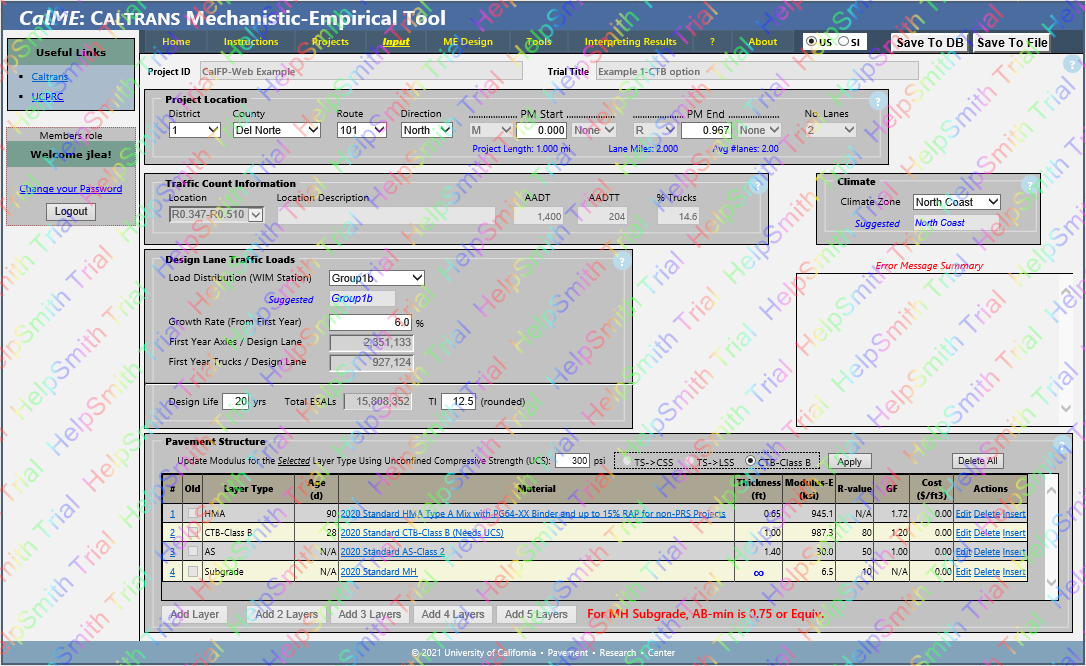Click the error message summary scrollbar down arrow
This screenshot has height=666, width=1086.
pos(1067,409)
